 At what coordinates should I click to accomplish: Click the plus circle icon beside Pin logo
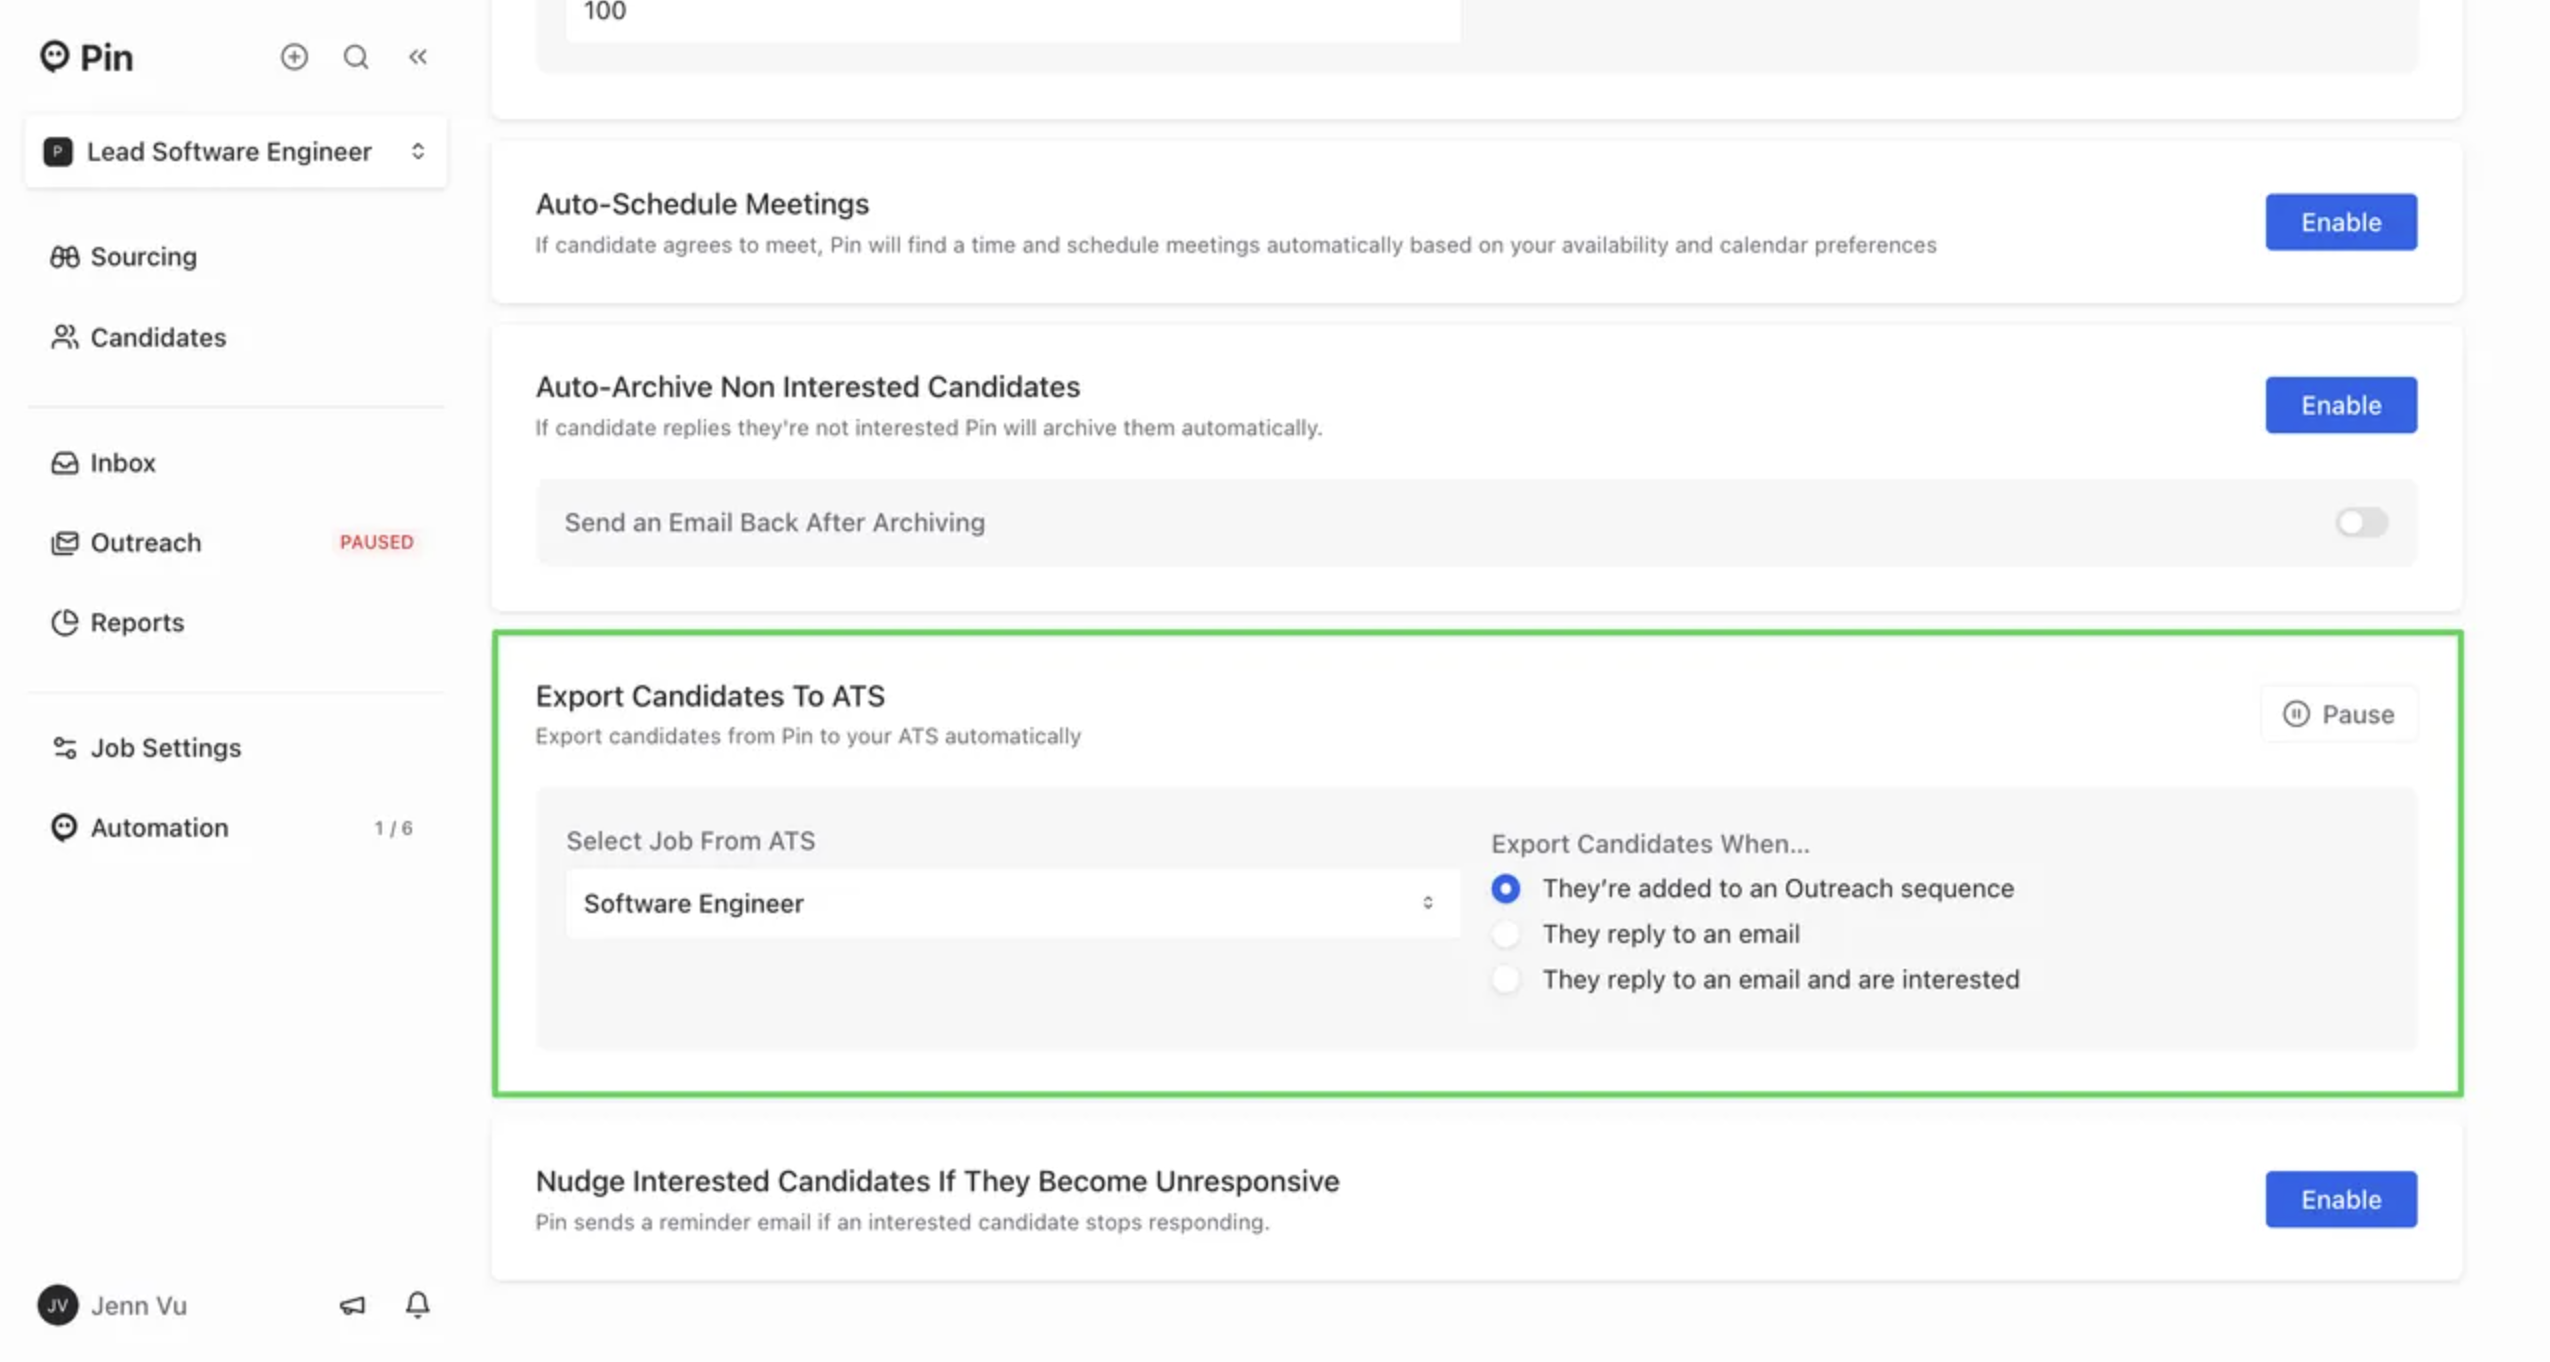click(x=294, y=57)
